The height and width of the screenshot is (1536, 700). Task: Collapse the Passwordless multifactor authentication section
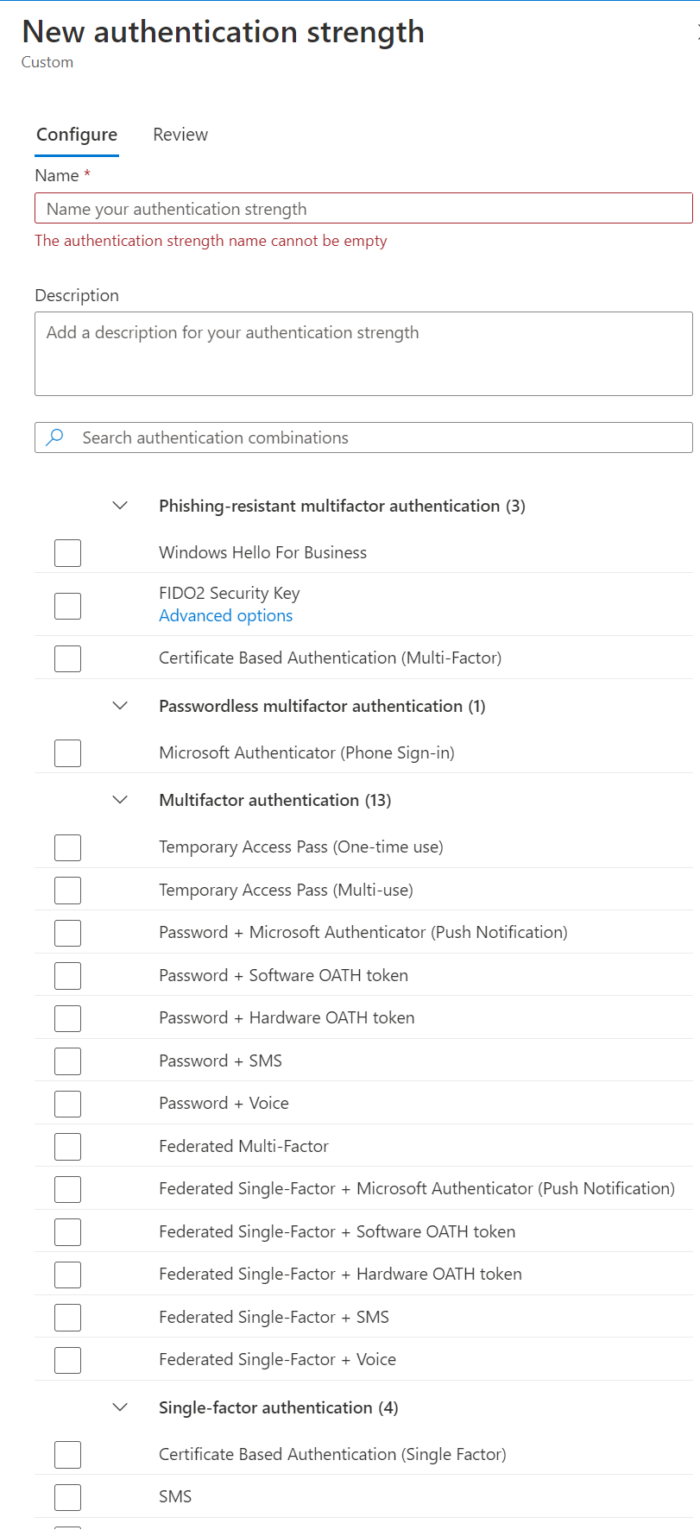(x=121, y=706)
